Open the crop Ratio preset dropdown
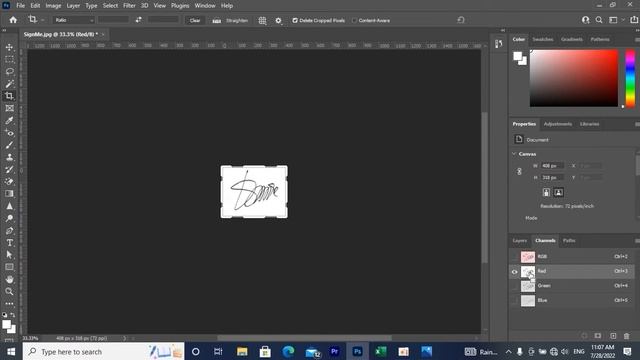The width and height of the screenshot is (640, 360). tap(74, 20)
